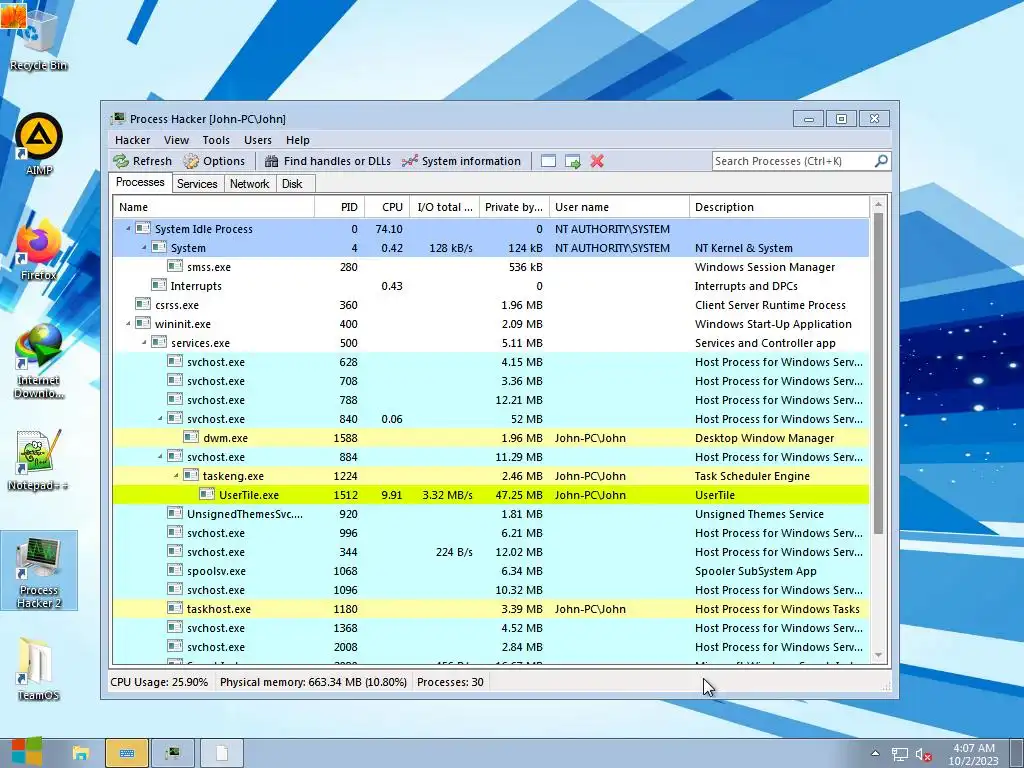This screenshot has height=768, width=1024.
Task: Click the Windows Start button
Action: [x=27, y=752]
